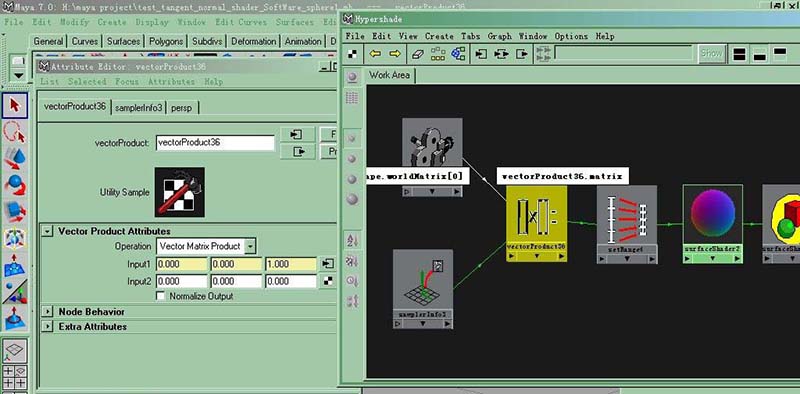800x394 pixels.
Task: Go to input connection in Attribute Editor
Action: (x=298, y=135)
